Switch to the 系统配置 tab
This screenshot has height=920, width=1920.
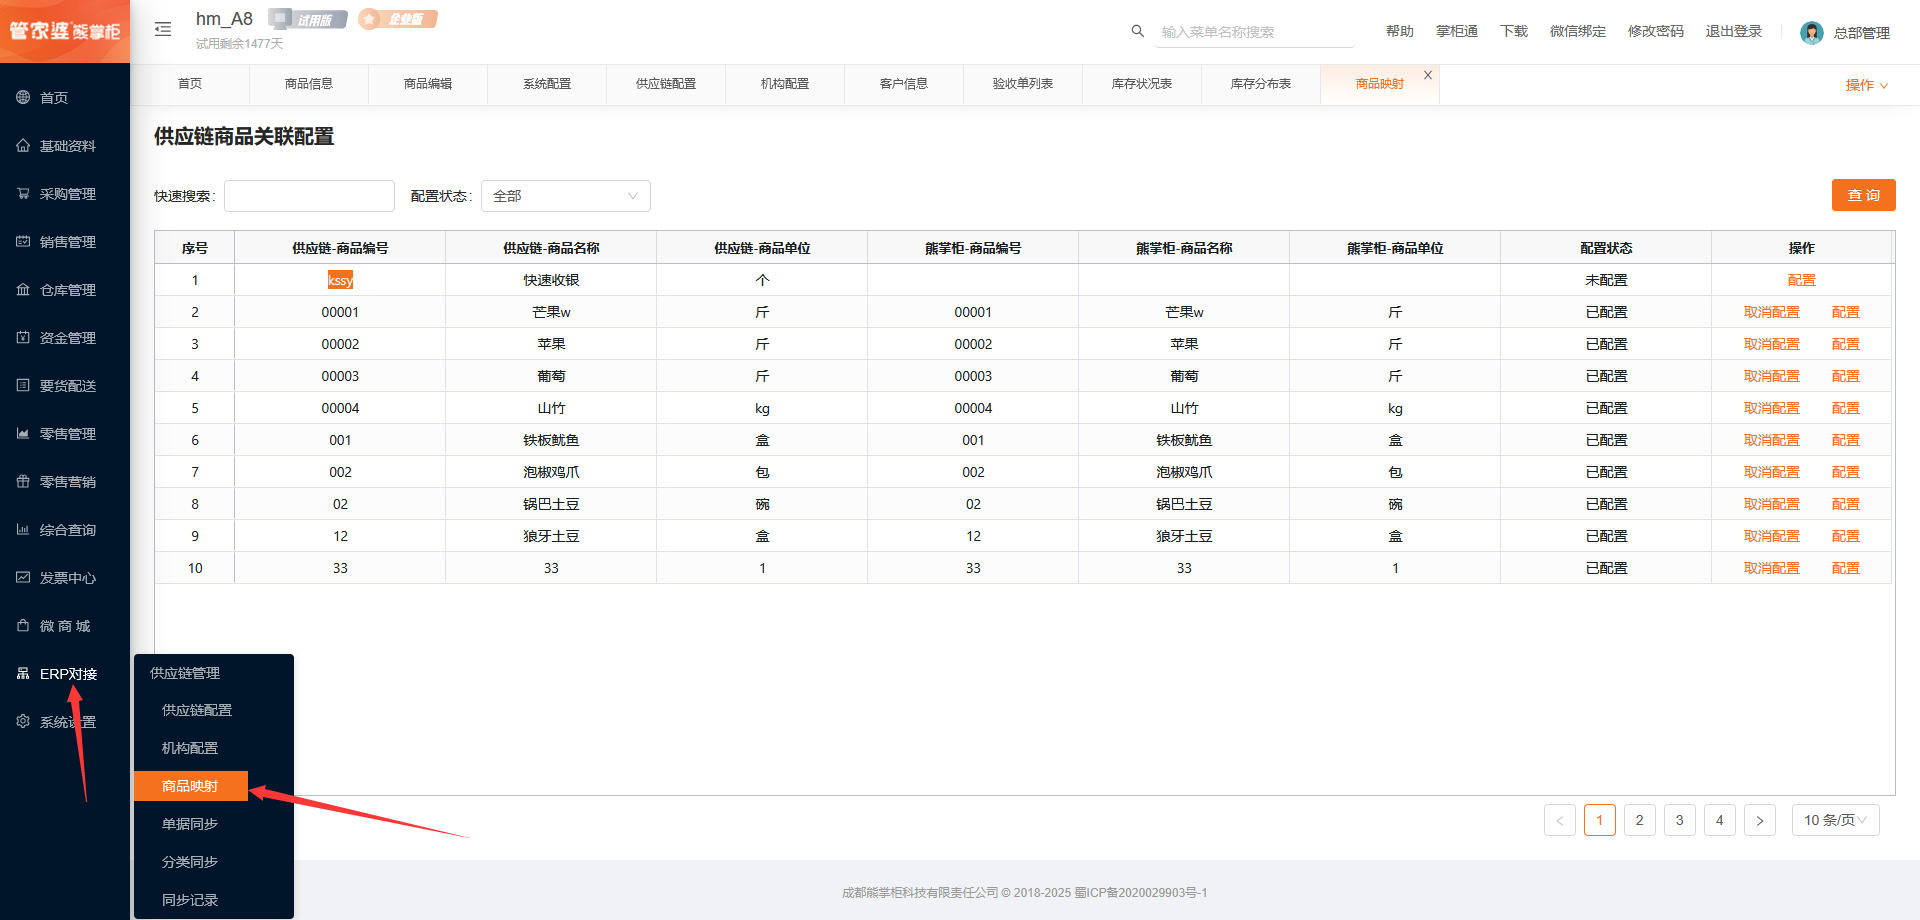click(547, 84)
